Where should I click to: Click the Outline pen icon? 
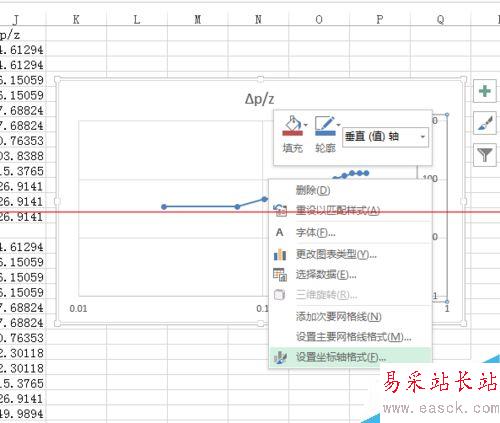(325, 126)
